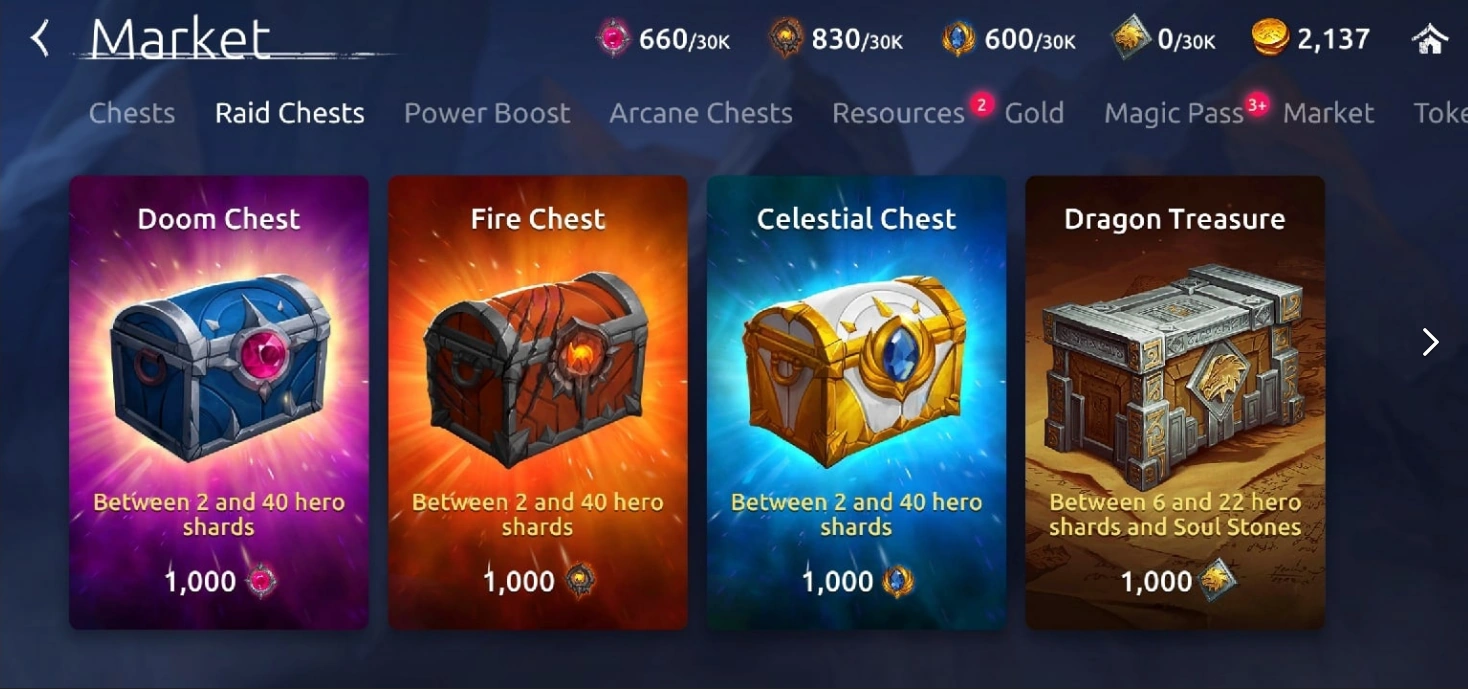Show more chests with right arrow
1468x689 pixels.
point(1430,343)
